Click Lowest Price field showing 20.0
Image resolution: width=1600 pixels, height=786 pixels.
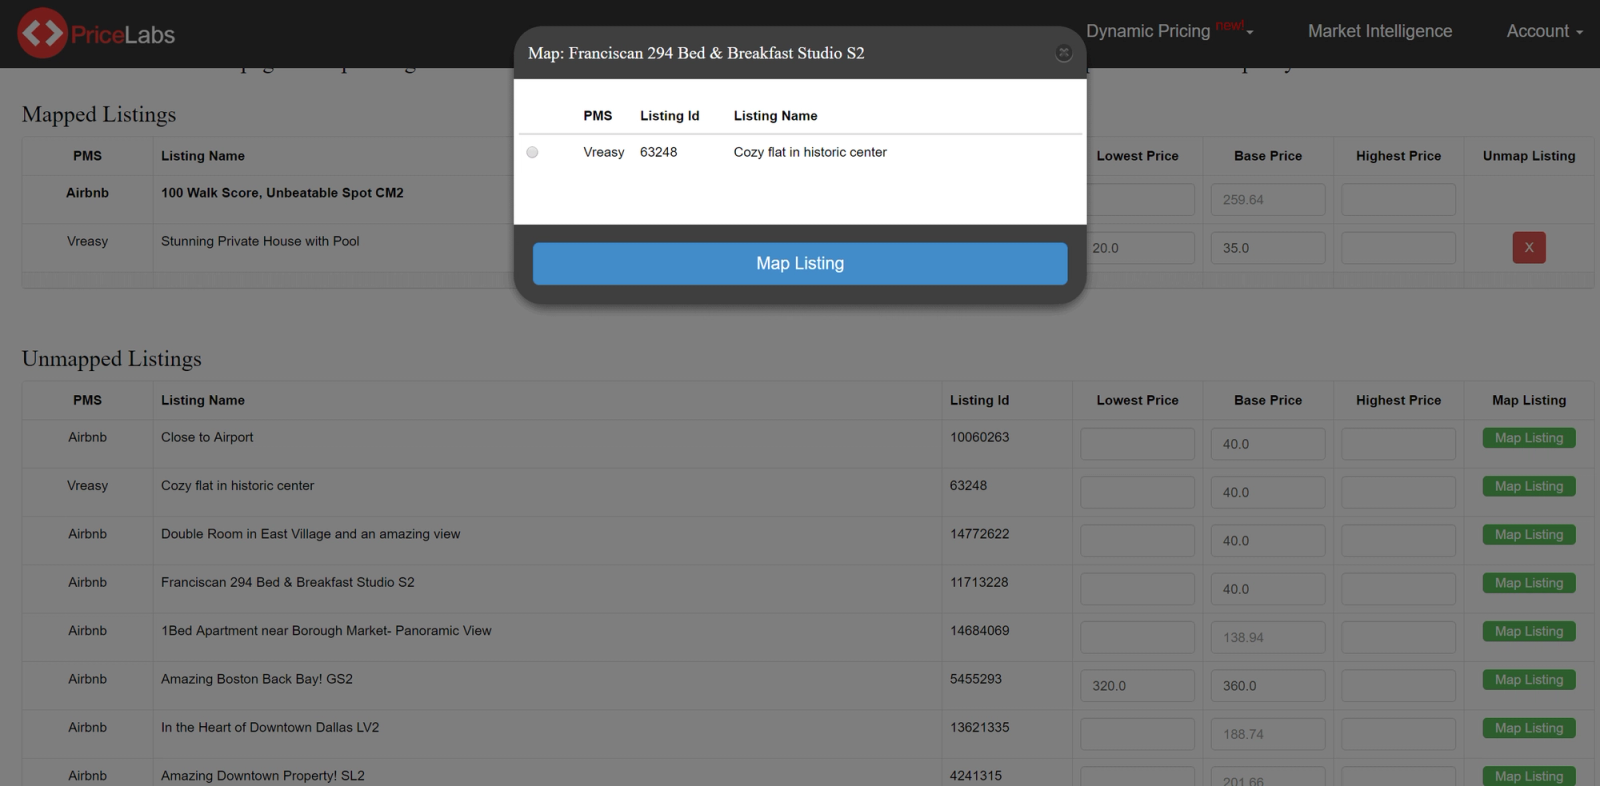(x=1141, y=248)
